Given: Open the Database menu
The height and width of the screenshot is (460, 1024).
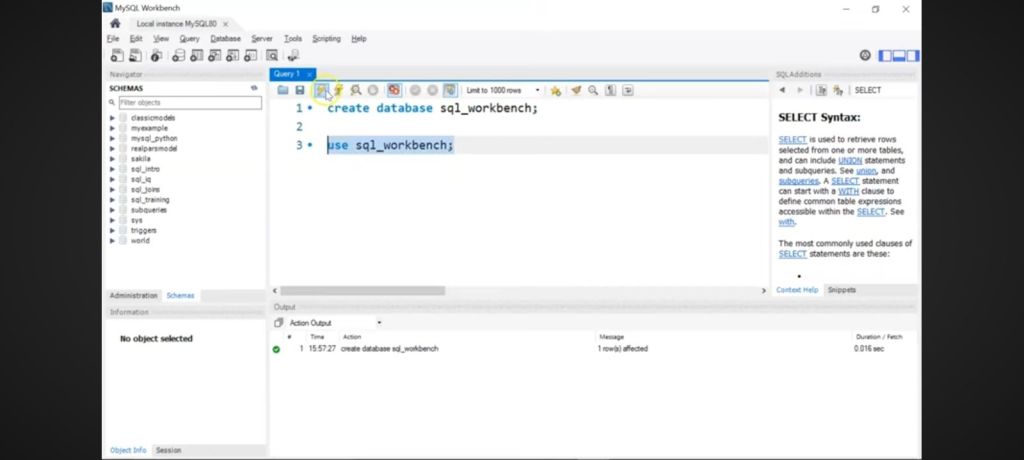Looking at the screenshot, I should click(x=225, y=38).
